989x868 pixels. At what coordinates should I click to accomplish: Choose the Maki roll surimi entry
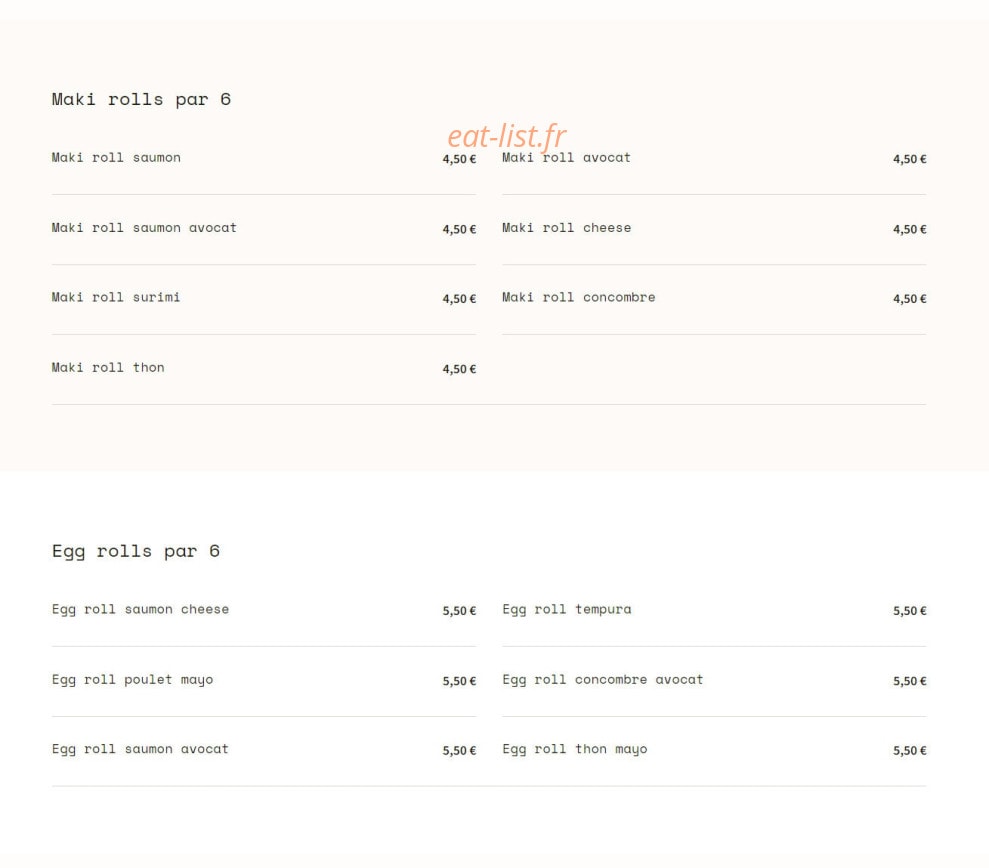pos(116,297)
